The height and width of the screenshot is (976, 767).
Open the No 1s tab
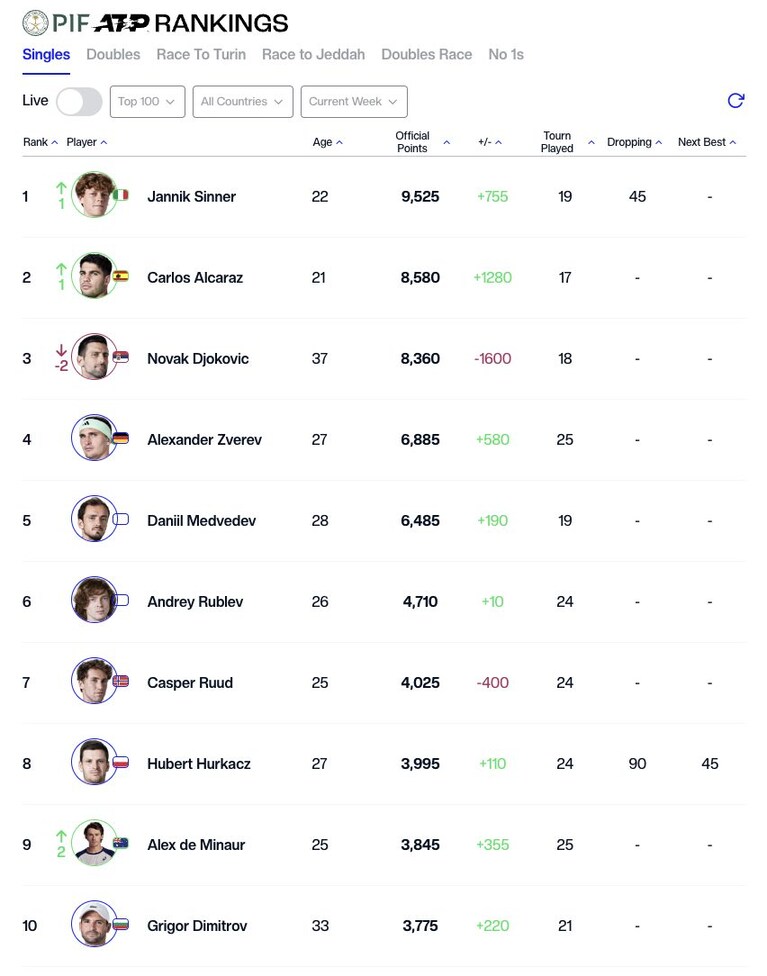click(506, 55)
